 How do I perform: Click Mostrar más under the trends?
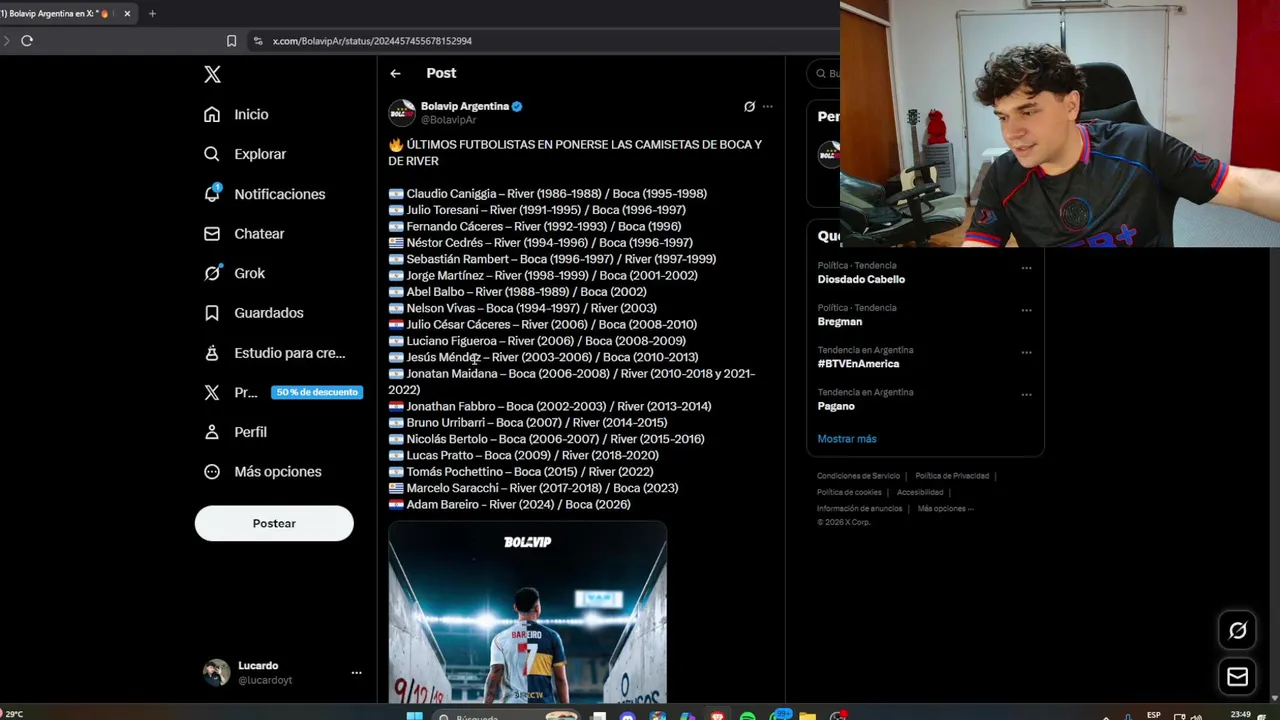(x=847, y=439)
